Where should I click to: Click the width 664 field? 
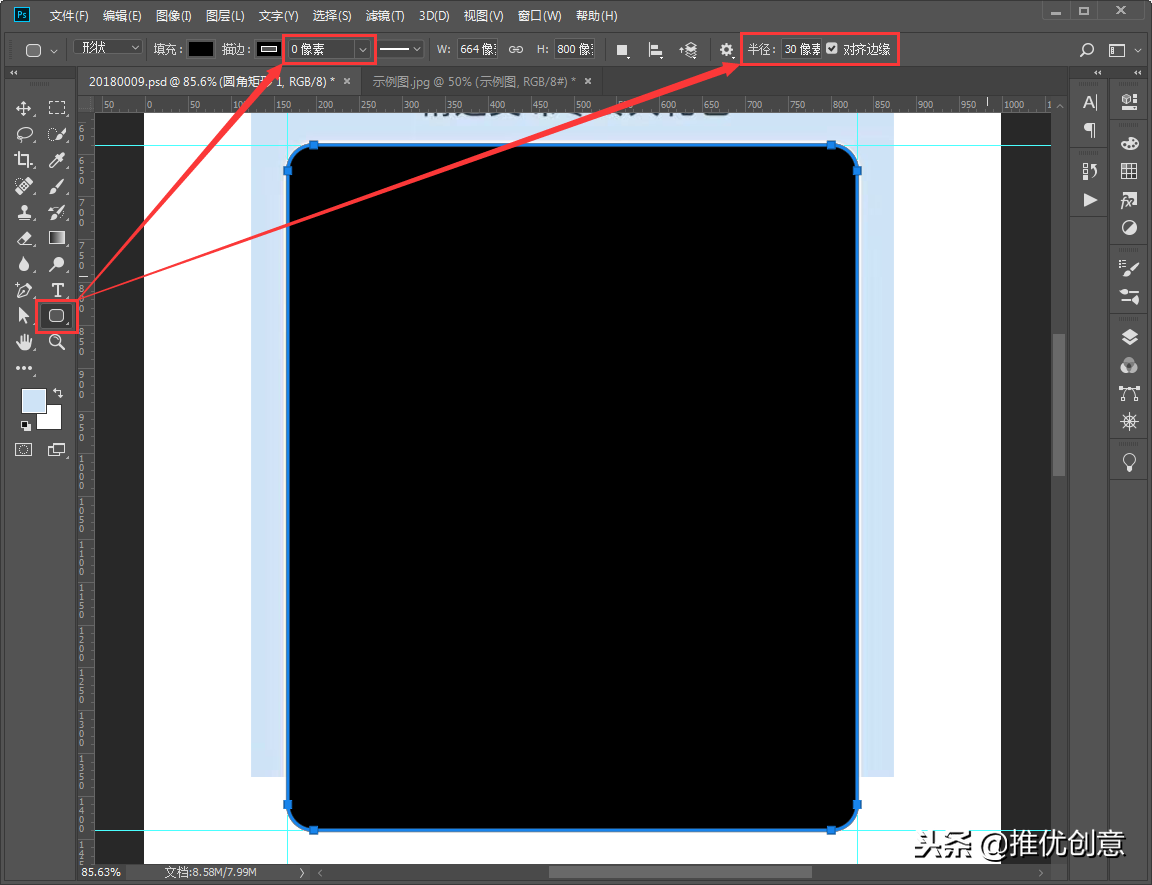click(478, 49)
